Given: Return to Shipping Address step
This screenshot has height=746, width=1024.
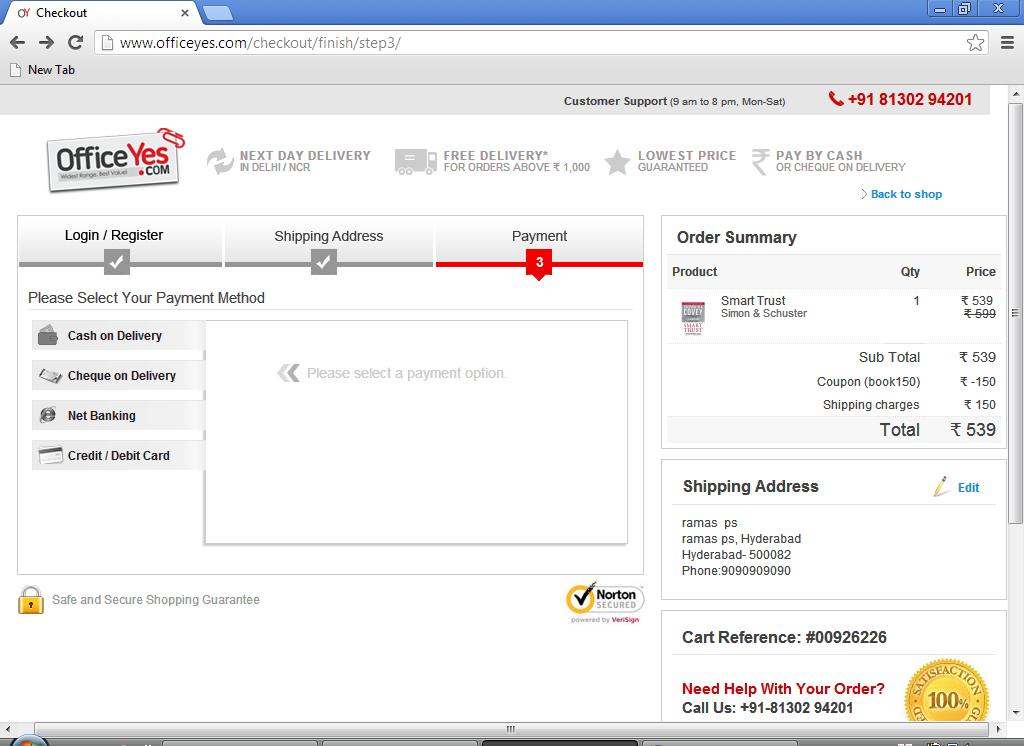Looking at the screenshot, I should pos(329,237).
